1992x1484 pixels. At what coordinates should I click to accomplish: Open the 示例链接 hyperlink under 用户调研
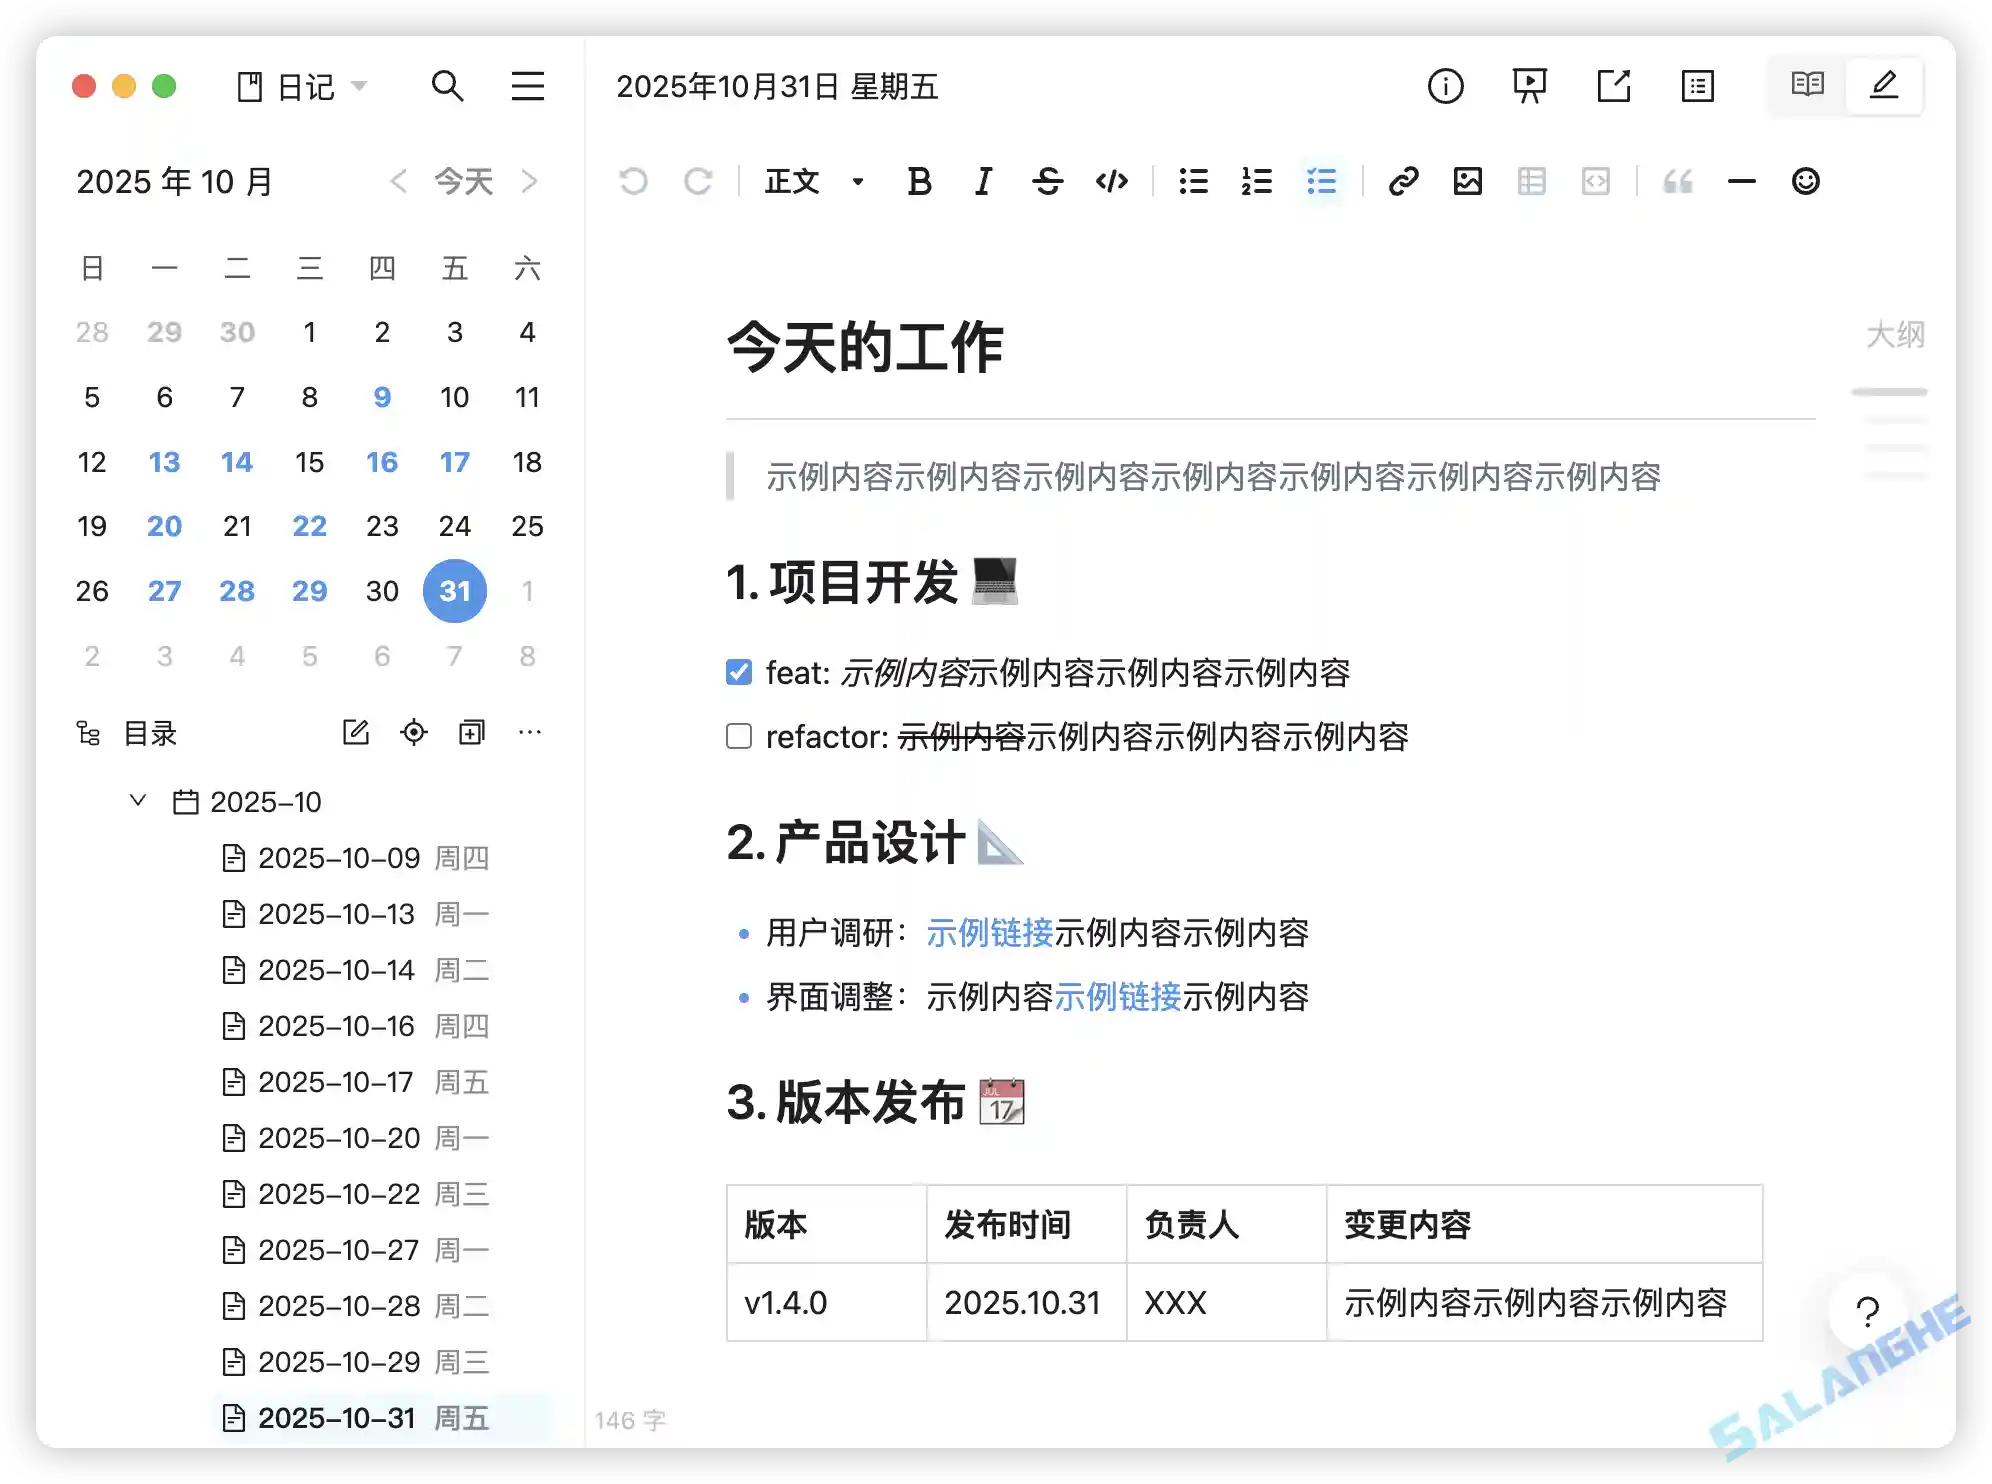coord(988,933)
